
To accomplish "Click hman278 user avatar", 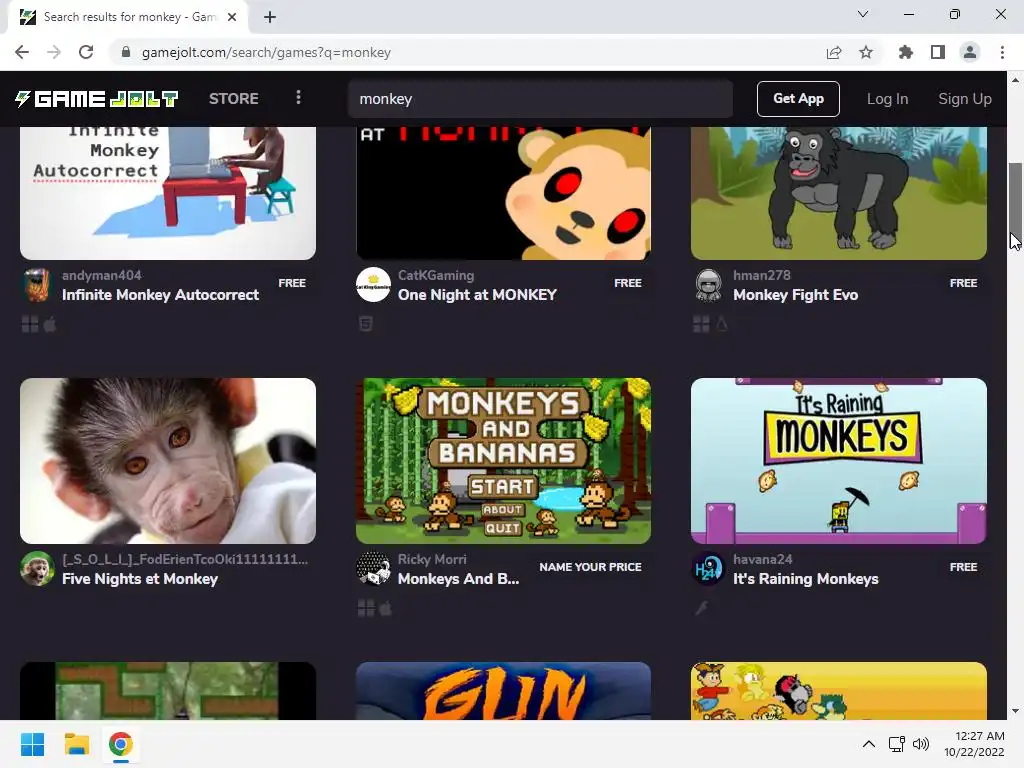I will 708,285.
